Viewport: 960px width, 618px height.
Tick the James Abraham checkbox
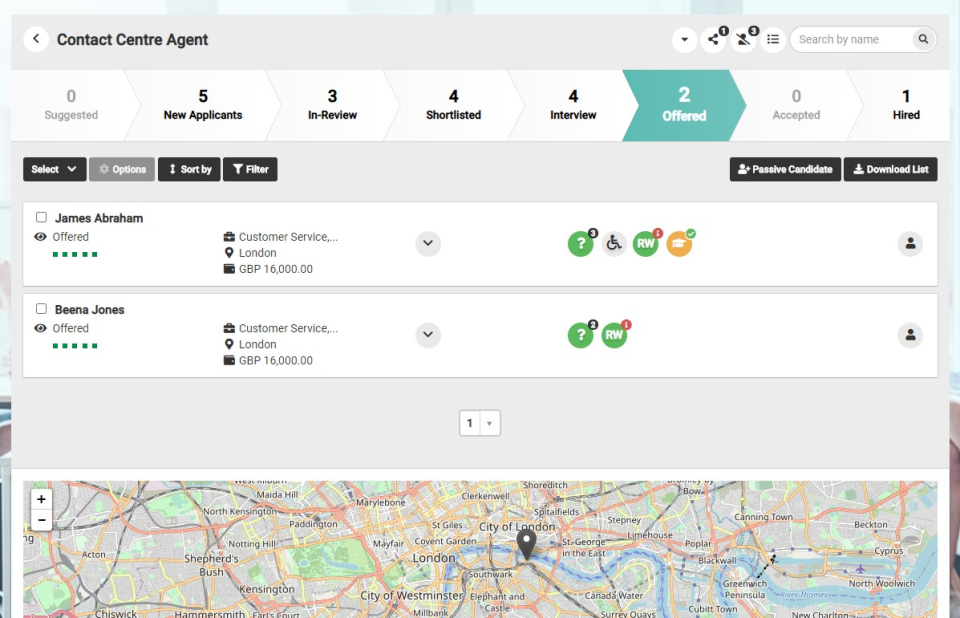[41, 217]
